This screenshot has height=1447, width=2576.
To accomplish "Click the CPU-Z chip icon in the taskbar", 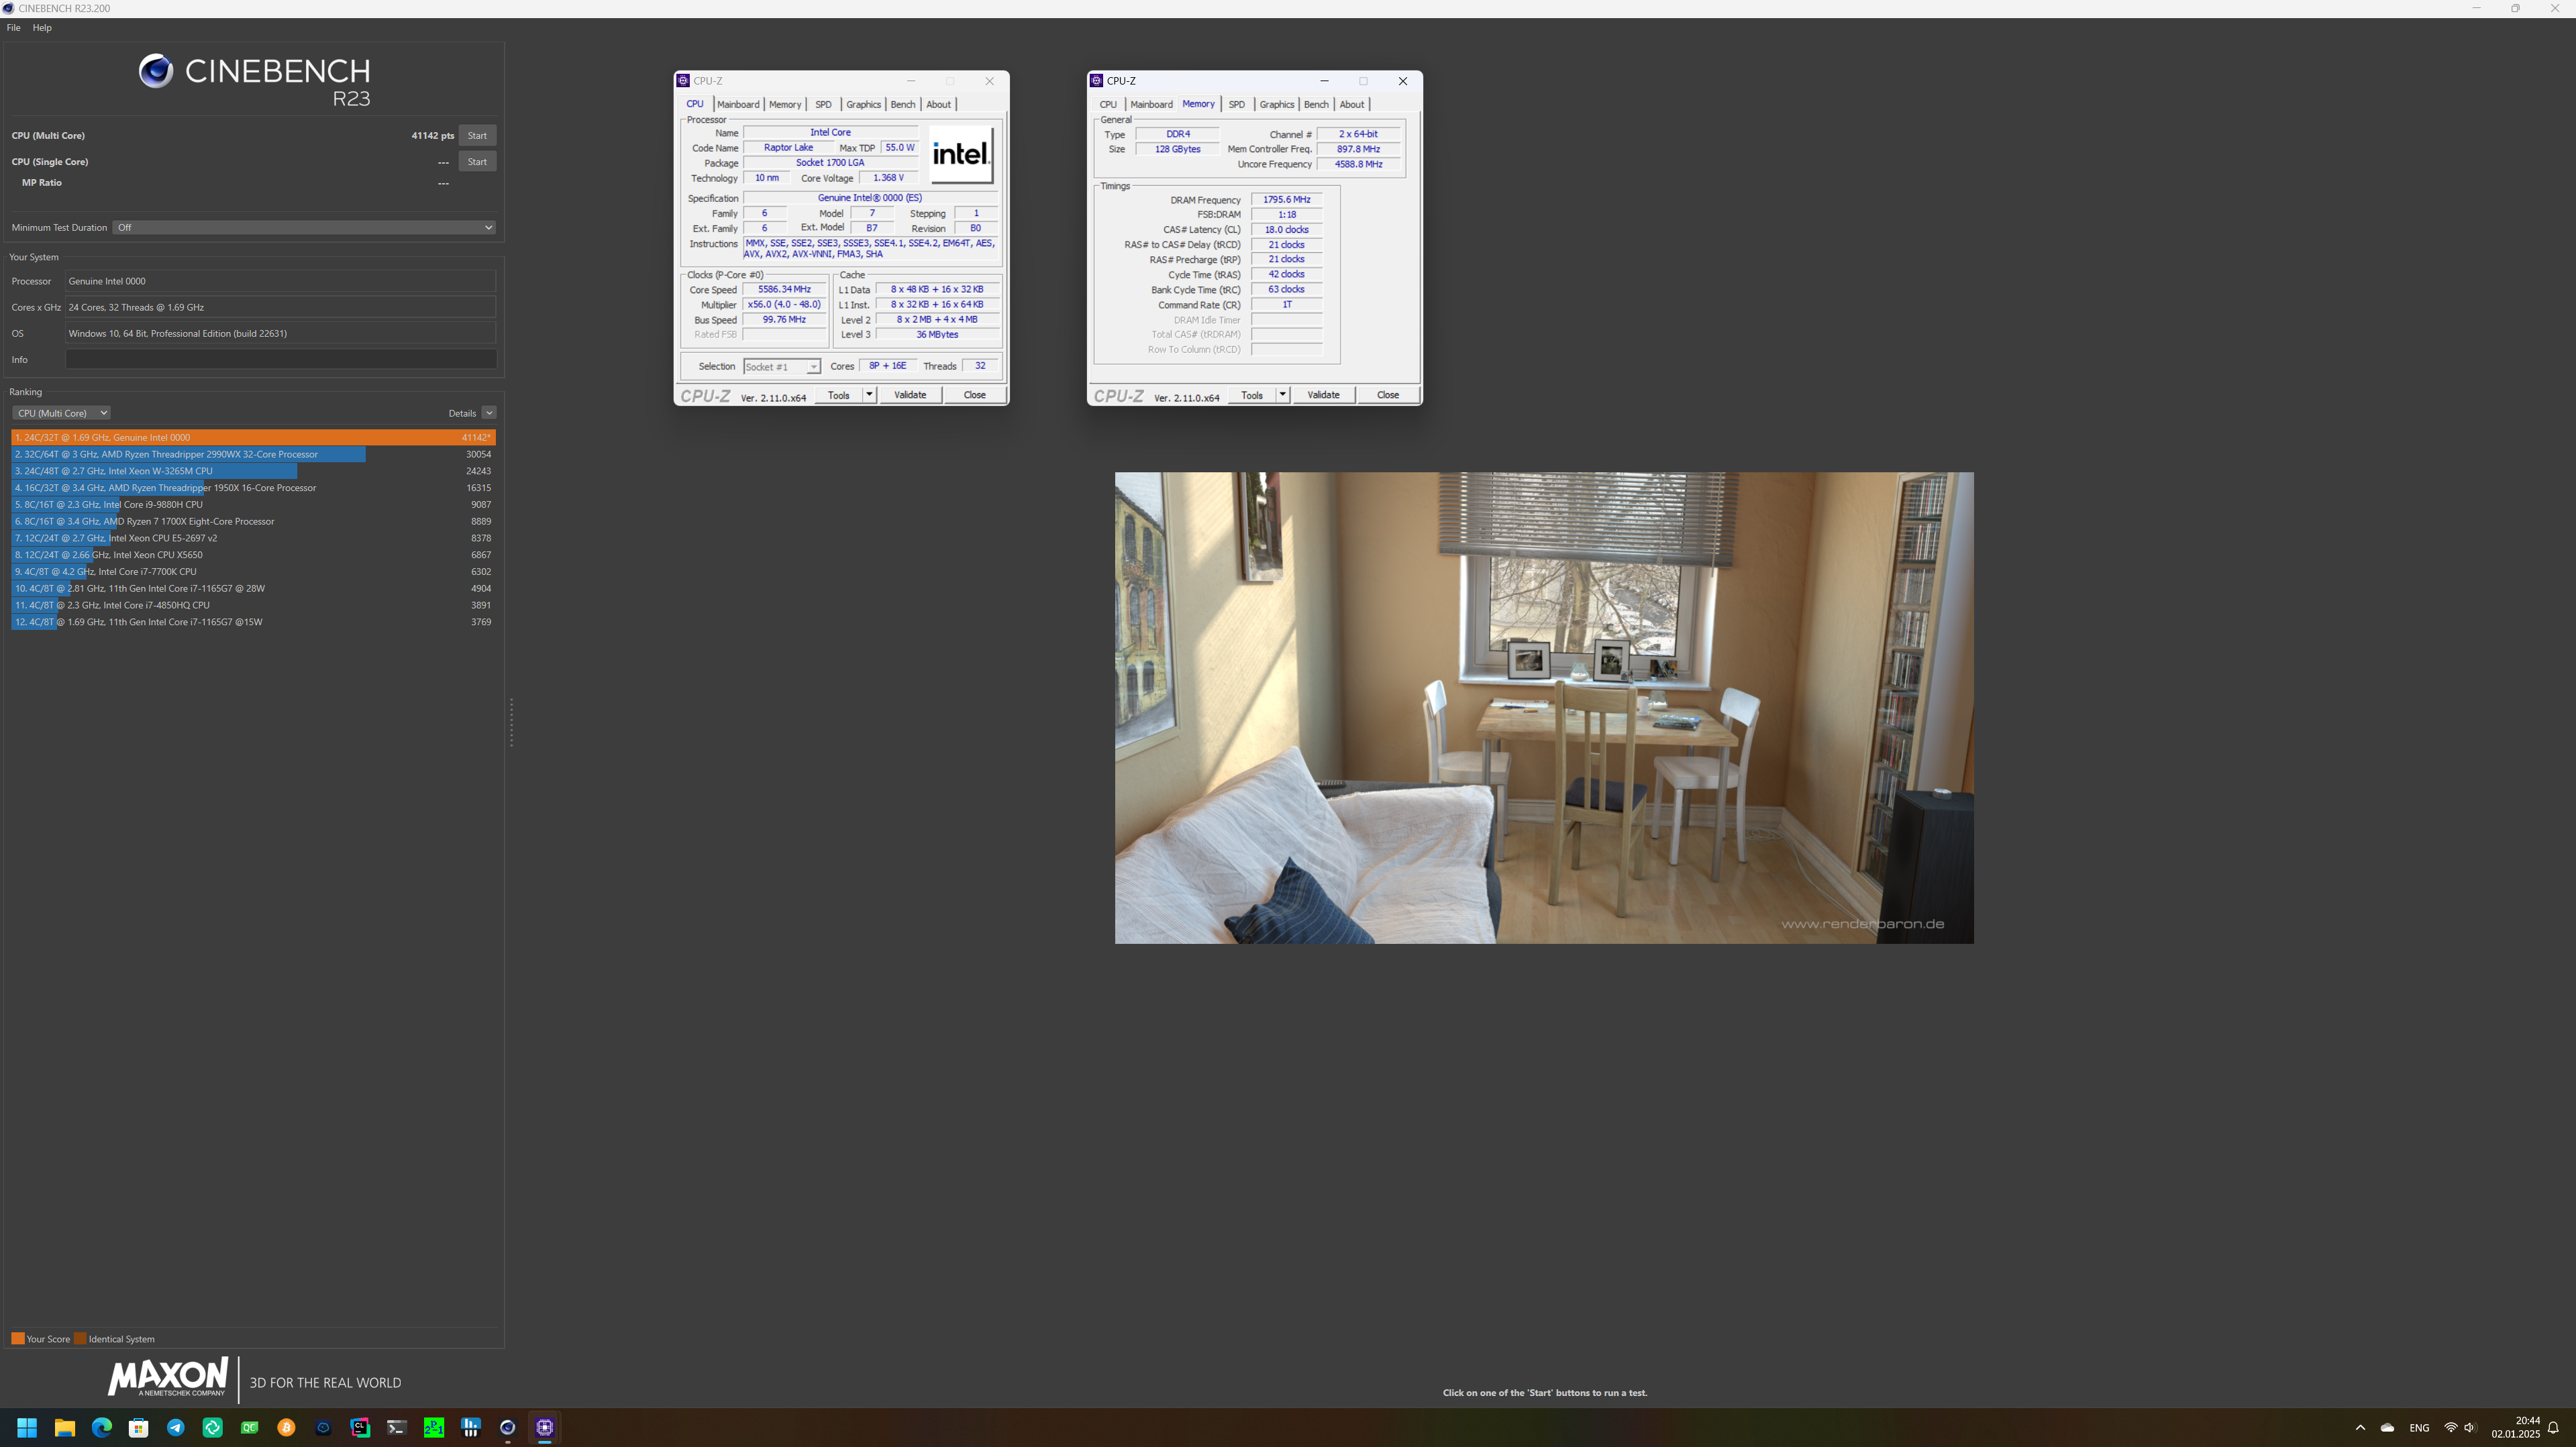I will 545,1427.
